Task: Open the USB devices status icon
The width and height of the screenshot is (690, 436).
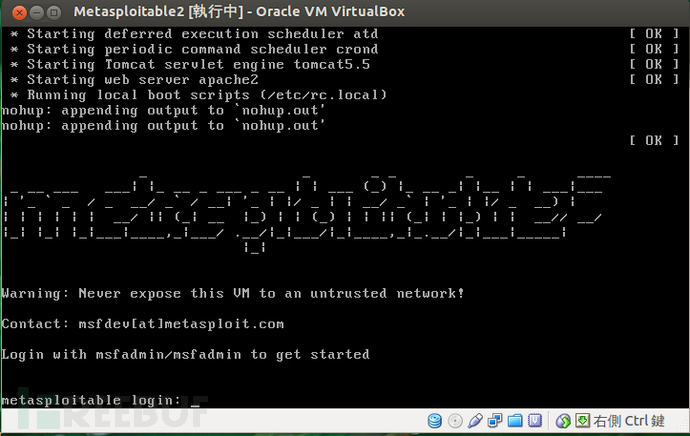Action: point(475,421)
